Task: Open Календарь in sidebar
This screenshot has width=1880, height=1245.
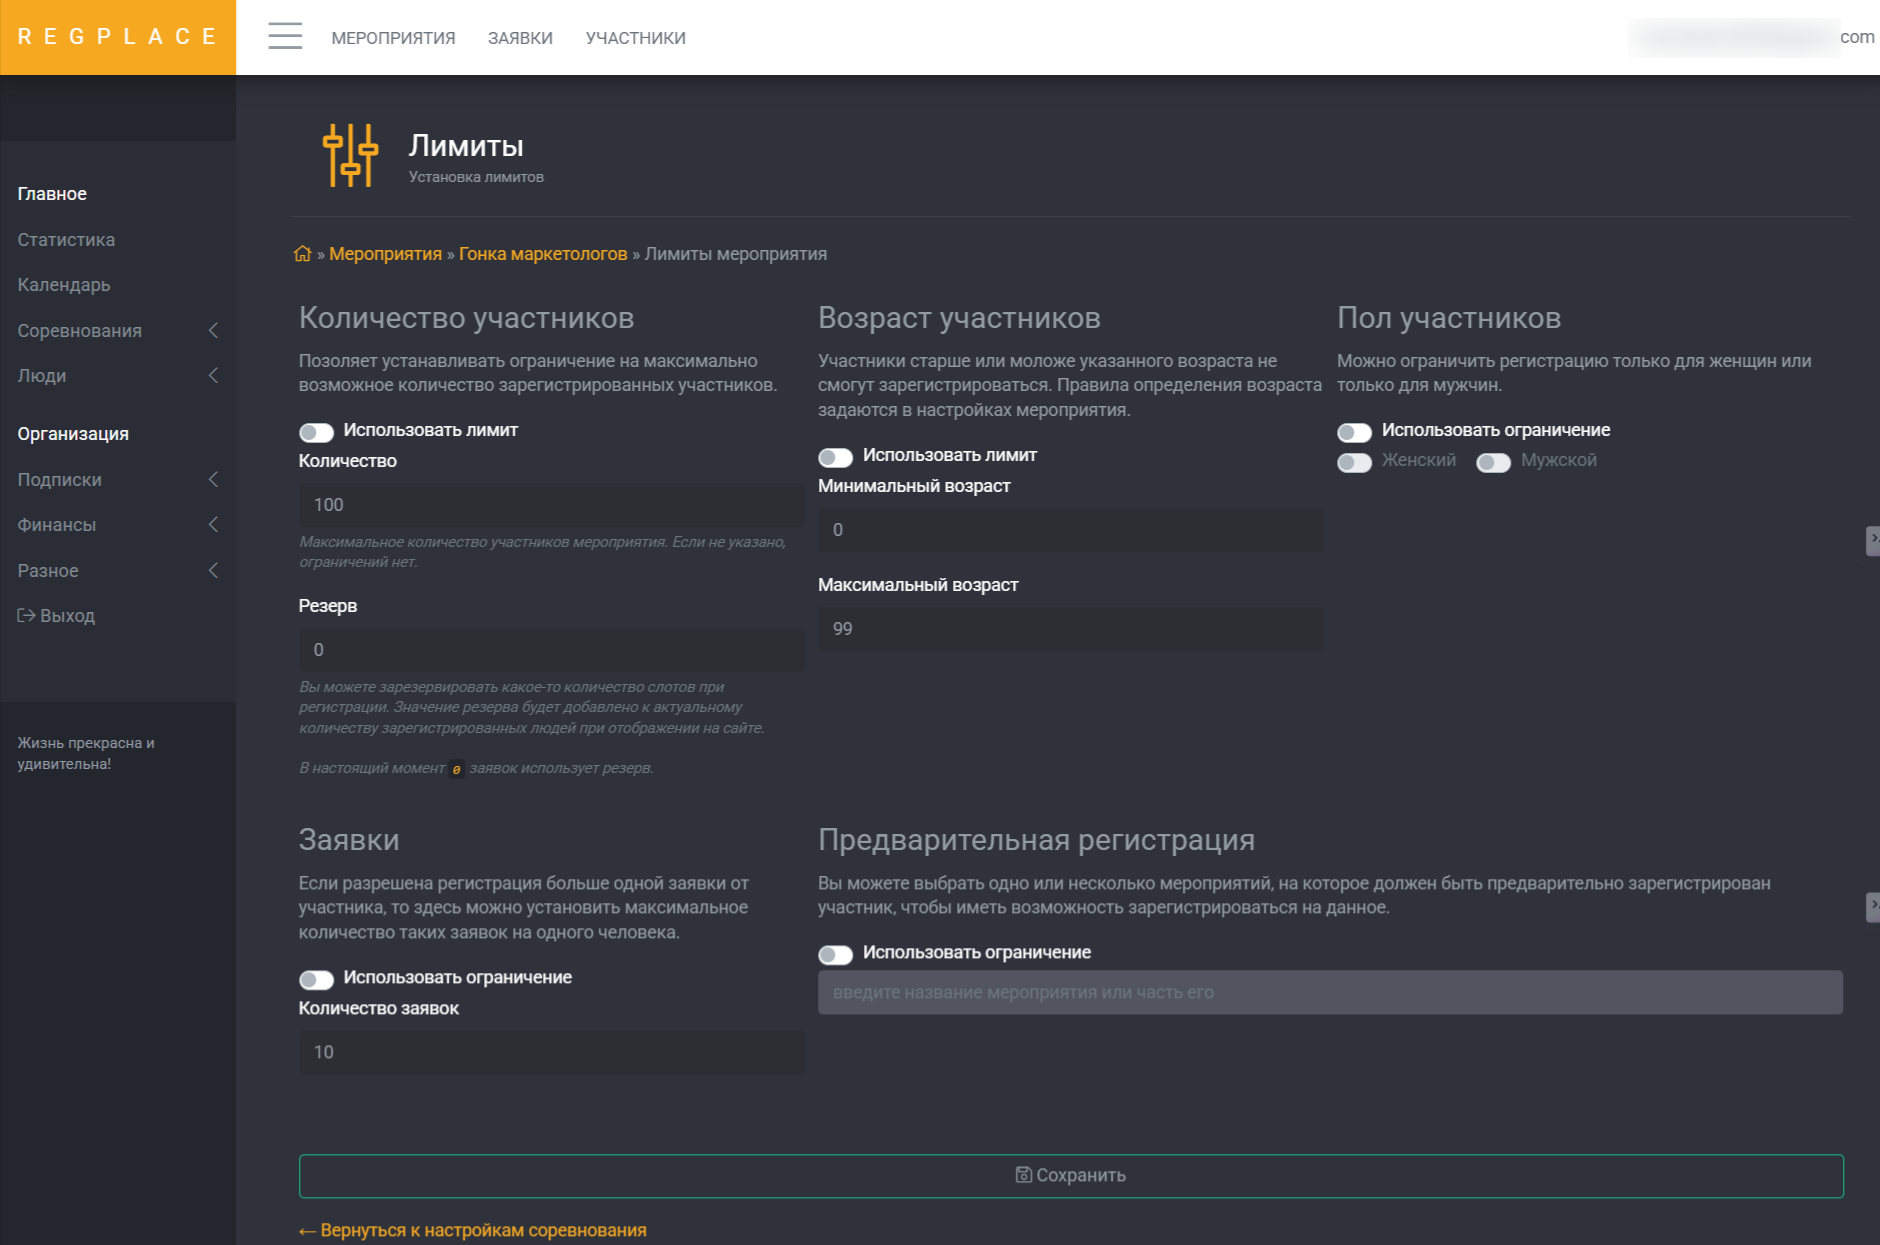Action: click(64, 285)
